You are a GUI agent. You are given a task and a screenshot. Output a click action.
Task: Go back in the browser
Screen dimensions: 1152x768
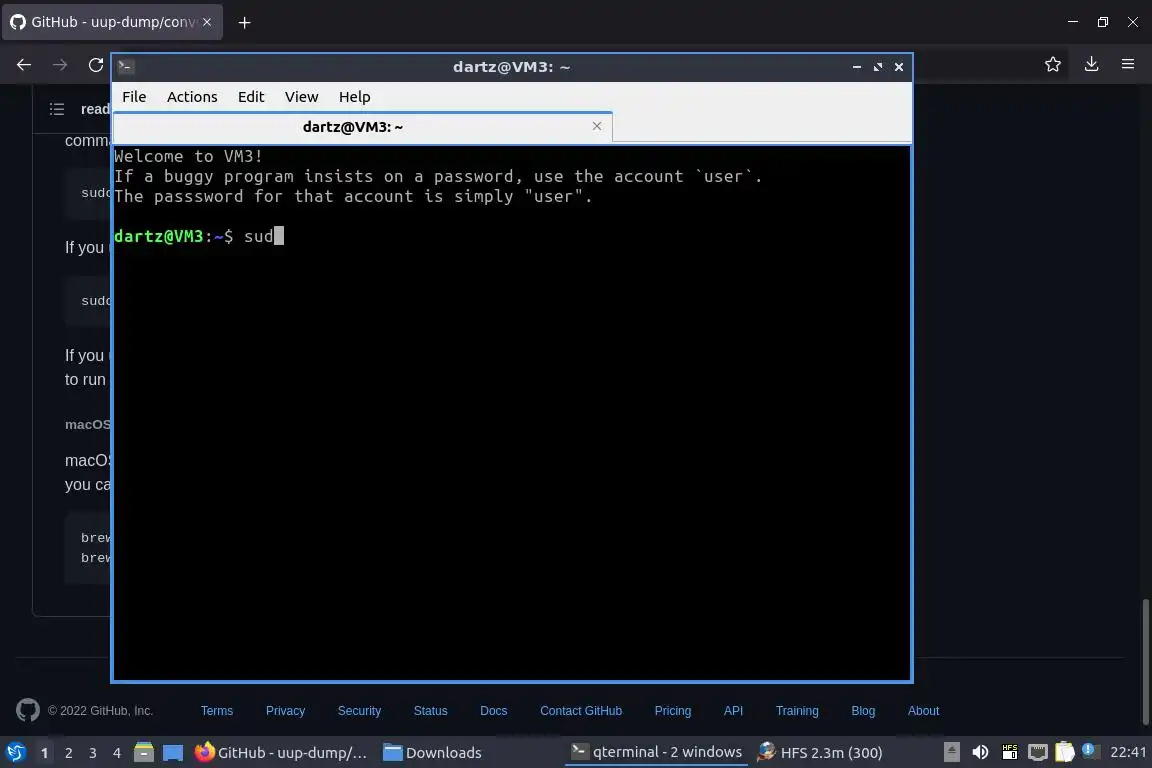click(x=24, y=65)
